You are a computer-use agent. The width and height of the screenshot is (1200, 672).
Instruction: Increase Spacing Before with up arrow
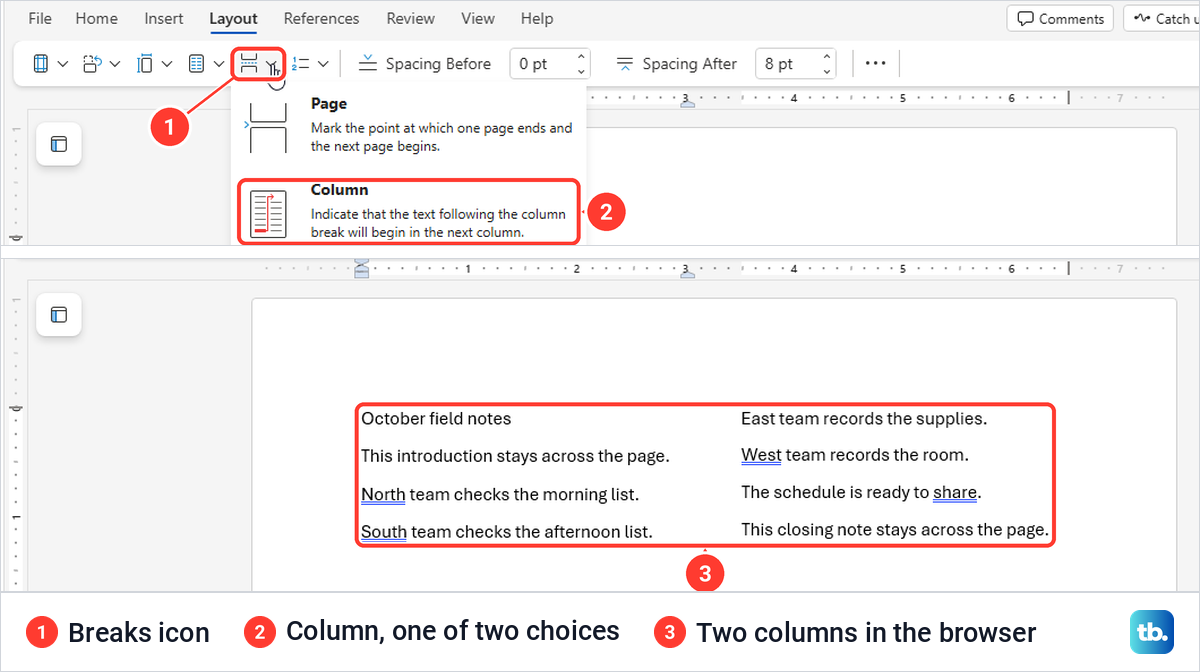[x=581, y=57]
